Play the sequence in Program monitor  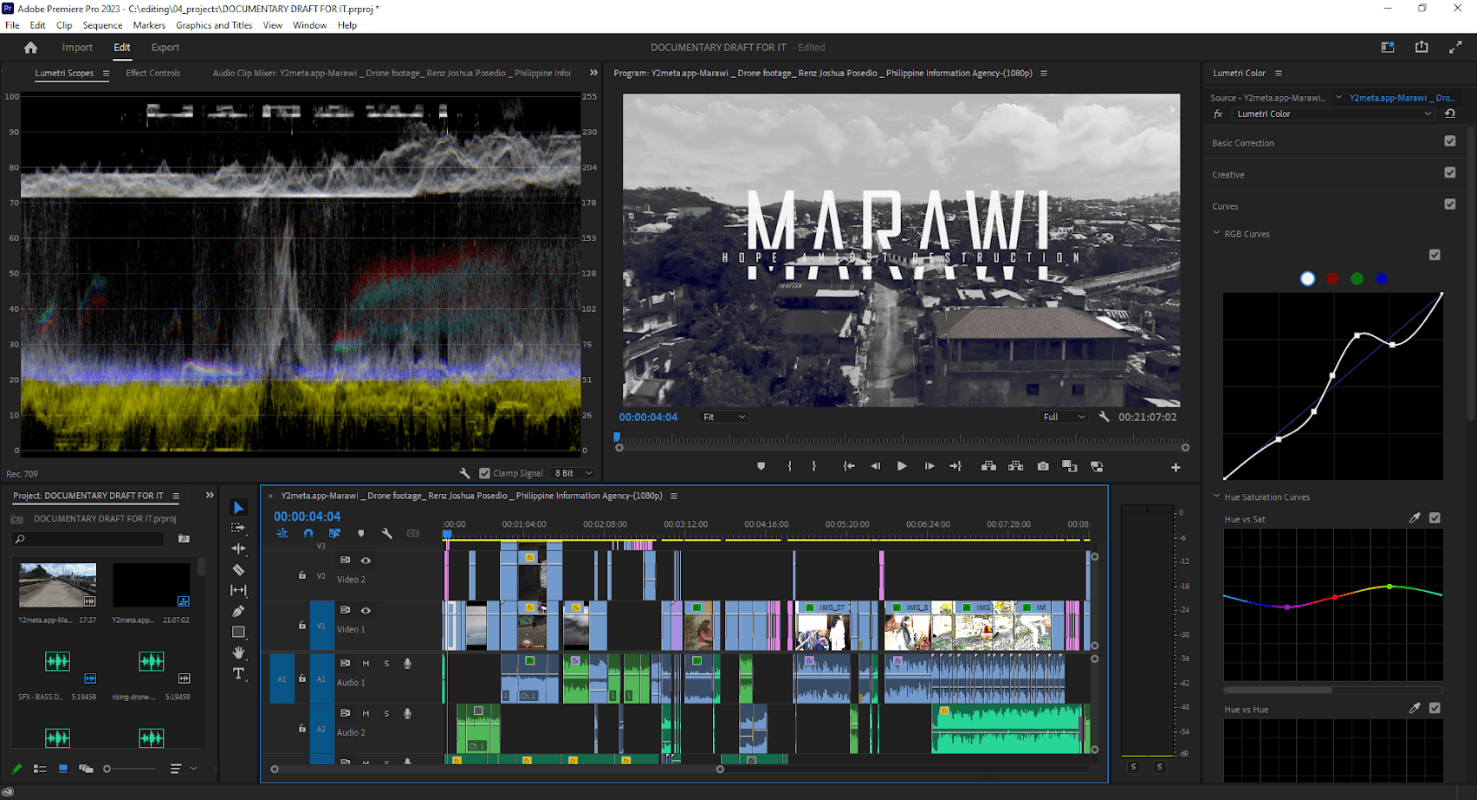[x=902, y=466]
